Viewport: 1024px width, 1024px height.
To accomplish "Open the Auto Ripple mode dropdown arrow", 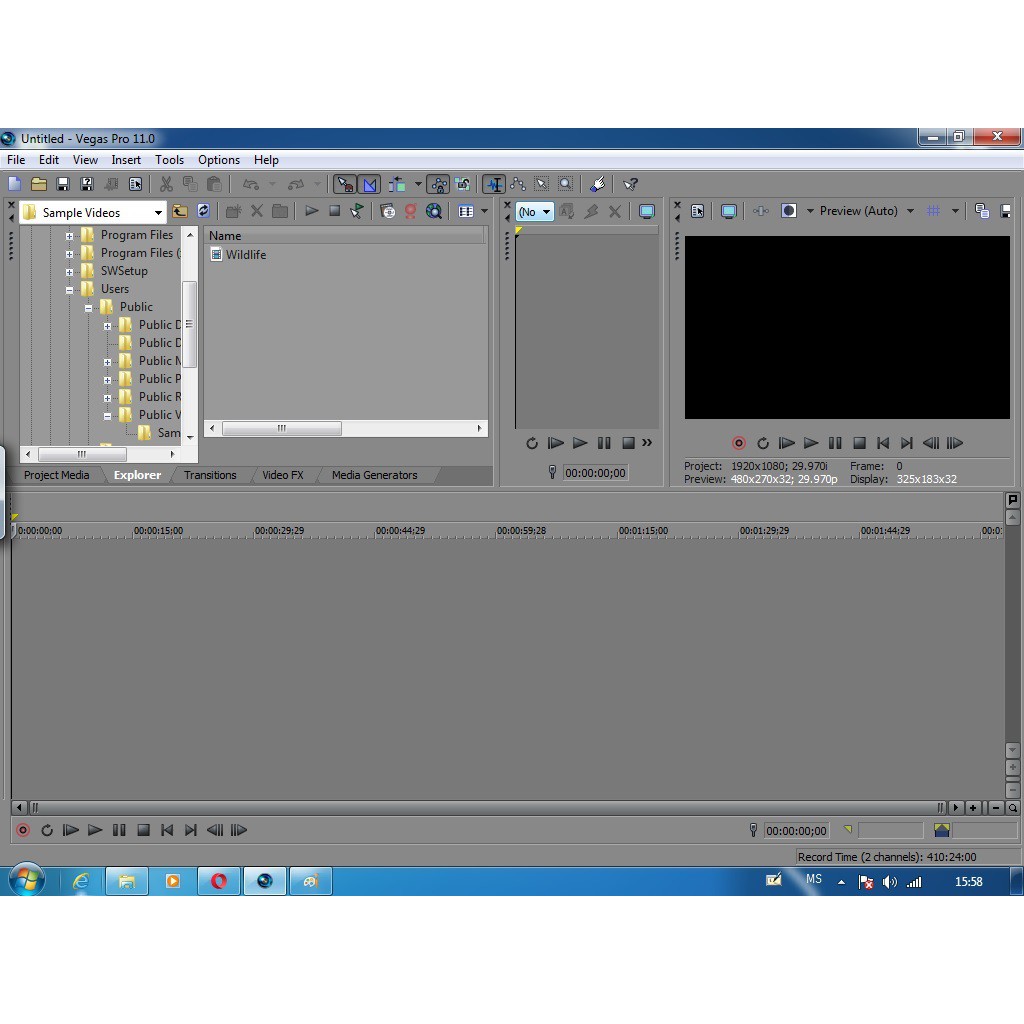I will pyautogui.click(x=418, y=184).
